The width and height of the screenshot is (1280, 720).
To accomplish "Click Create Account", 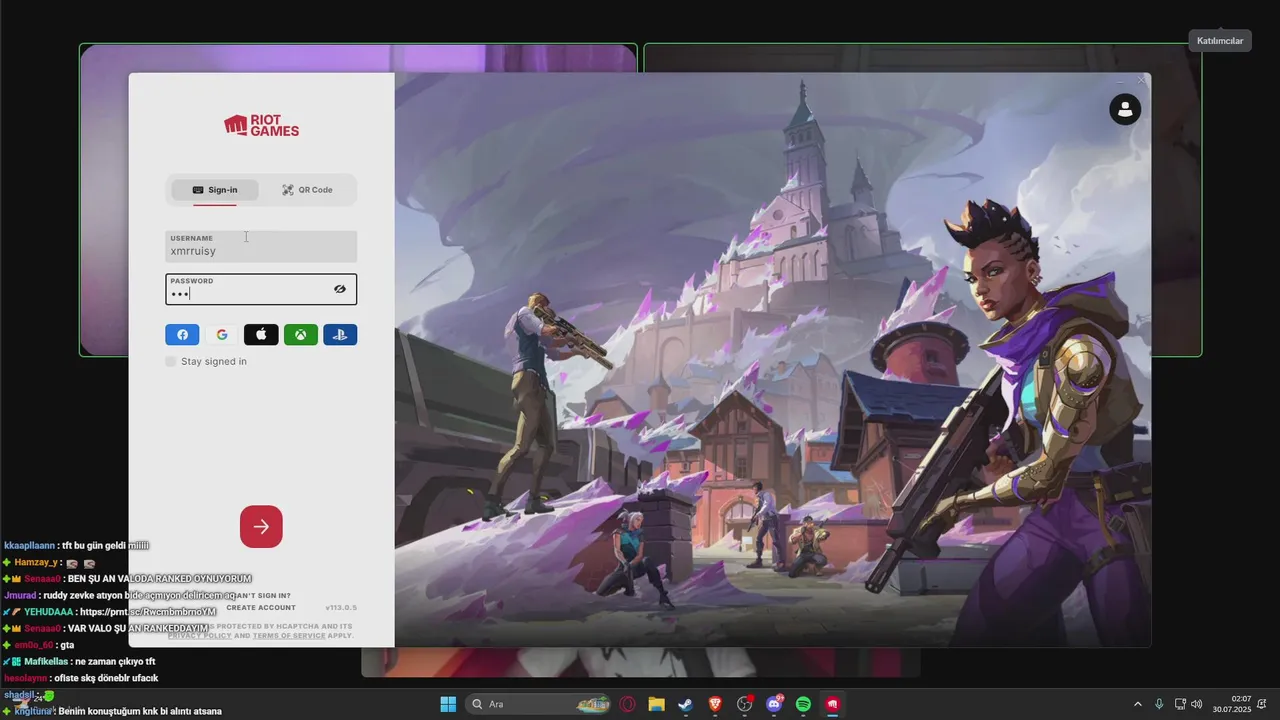I will pyautogui.click(x=261, y=607).
